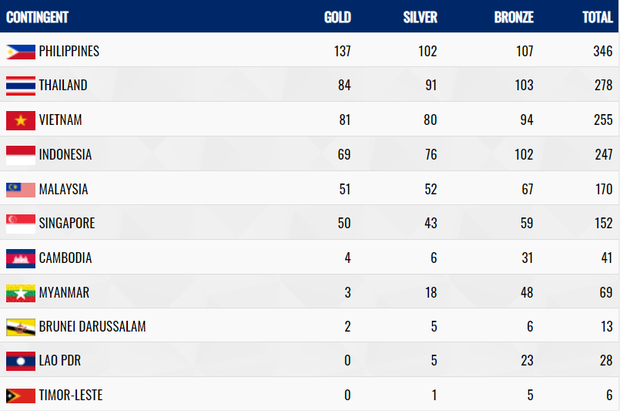Sort by the SILVER column header

[420, 17]
